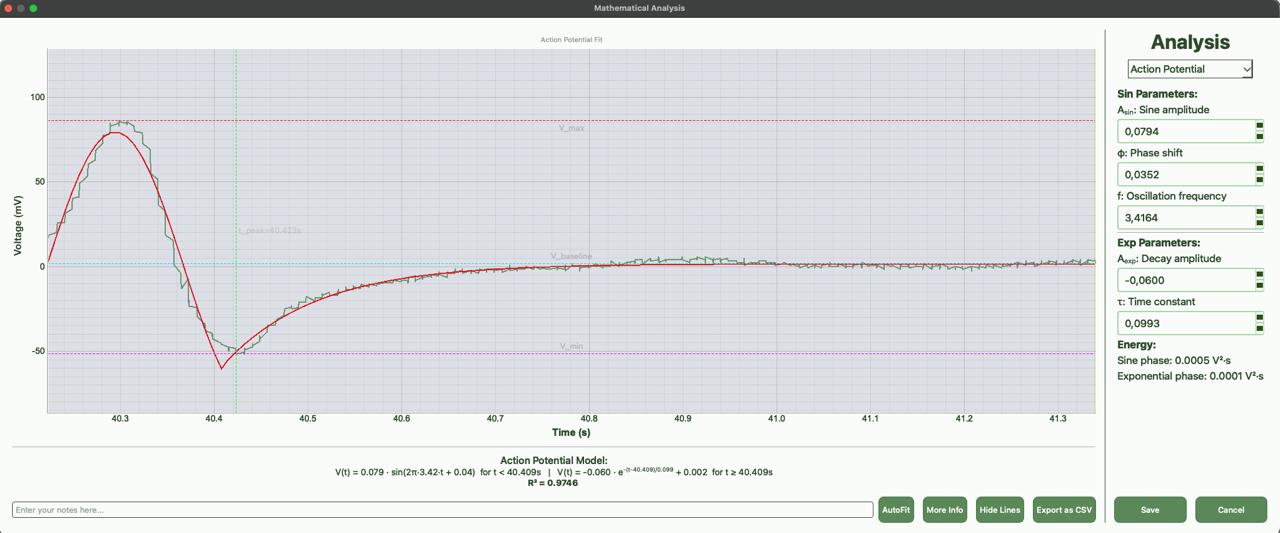Run AutoFit on the curve
This screenshot has height=533, width=1280.
[896, 510]
